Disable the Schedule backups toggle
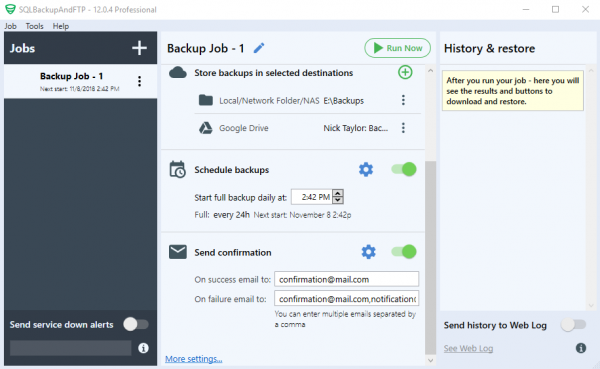Screen dimensions: 600x369 pos(404,169)
